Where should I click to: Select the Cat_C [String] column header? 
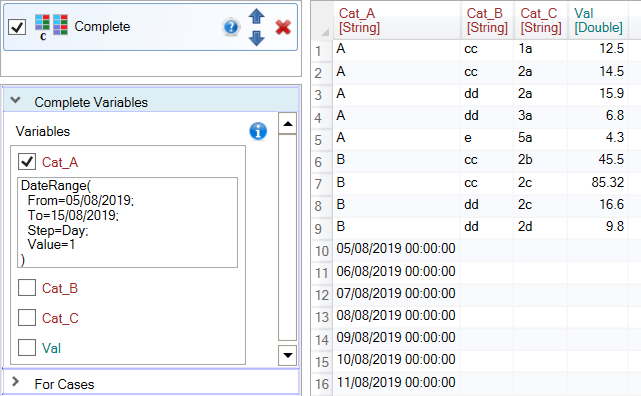(540, 20)
